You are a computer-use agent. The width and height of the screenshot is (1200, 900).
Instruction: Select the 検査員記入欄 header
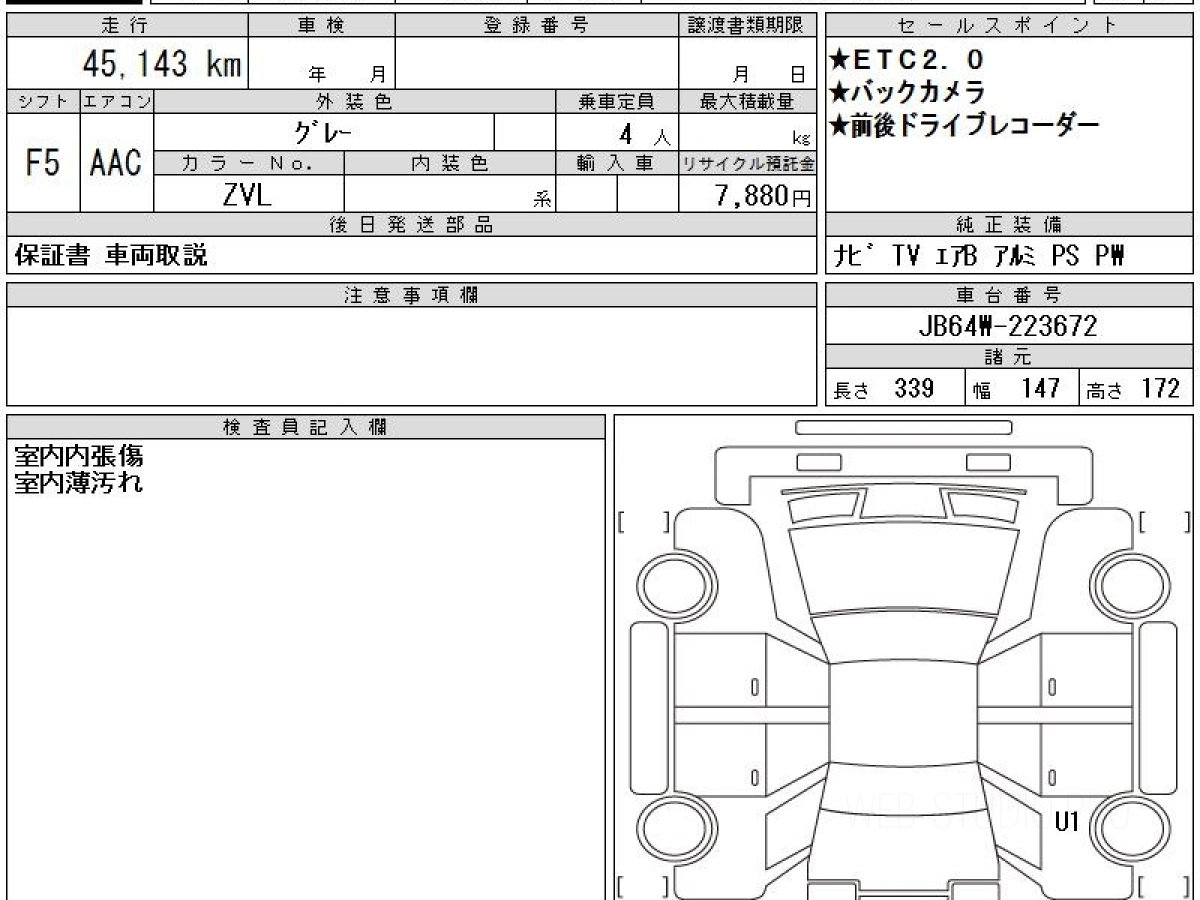click(306, 426)
